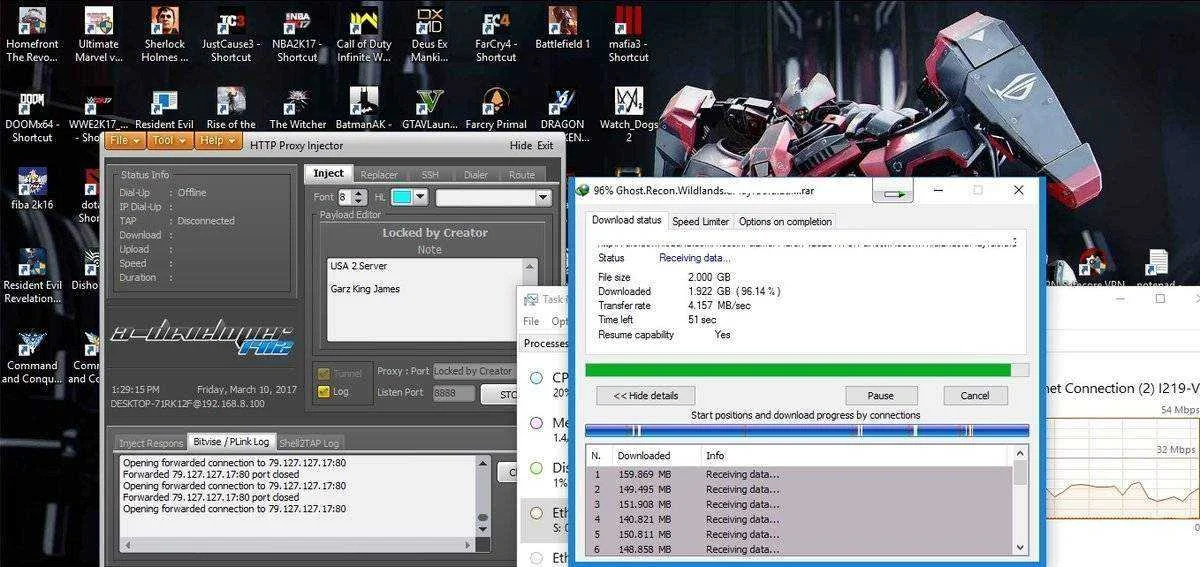Switch to the Speed Limiter tab
The width and height of the screenshot is (1200, 567).
[x=700, y=221]
